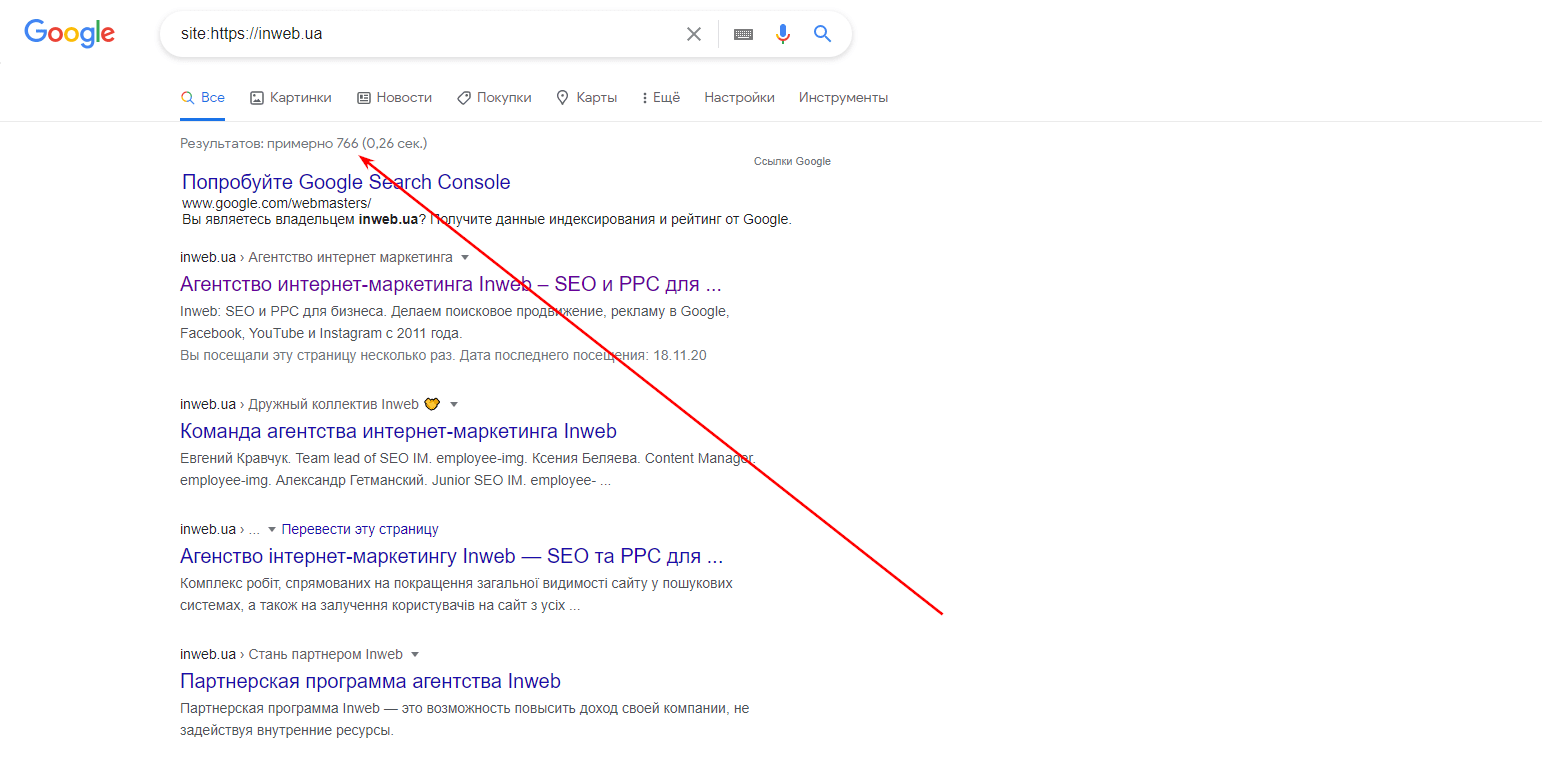Viewport: 1542px width, 770px height.
Task: Click www.google.com/webmasters/ URL text
Action: tap(276, 203)
